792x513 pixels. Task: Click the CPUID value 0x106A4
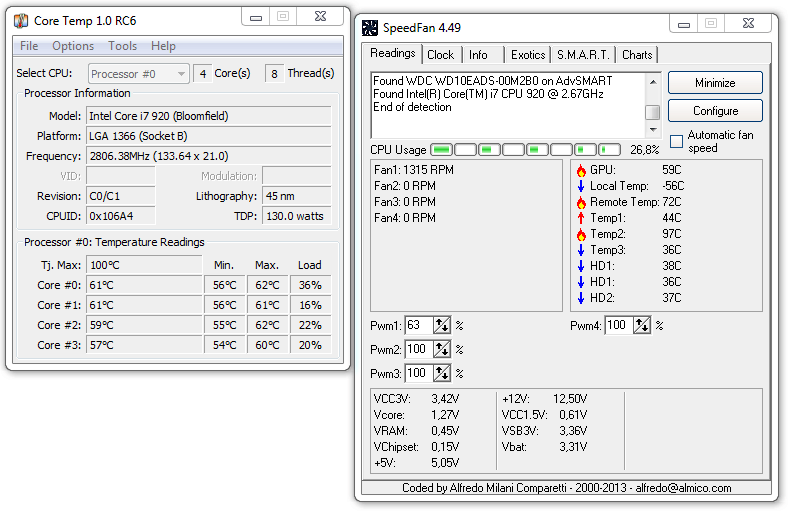[120, 216]
